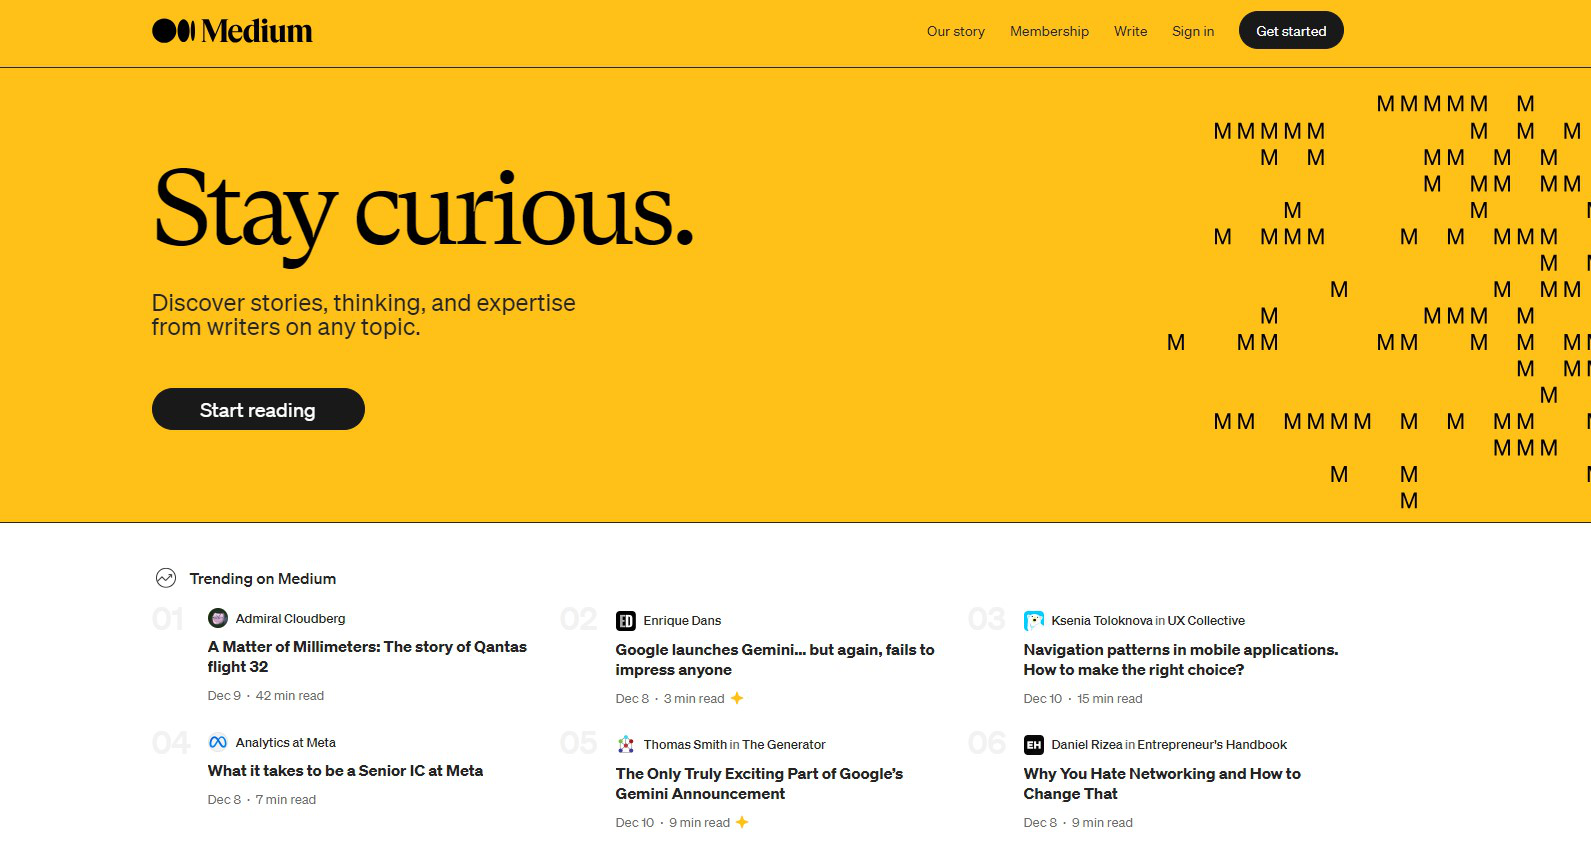Click the Trending on Medium heading
The height and width of the screenshot is (856, 1591).
point(263,578)
